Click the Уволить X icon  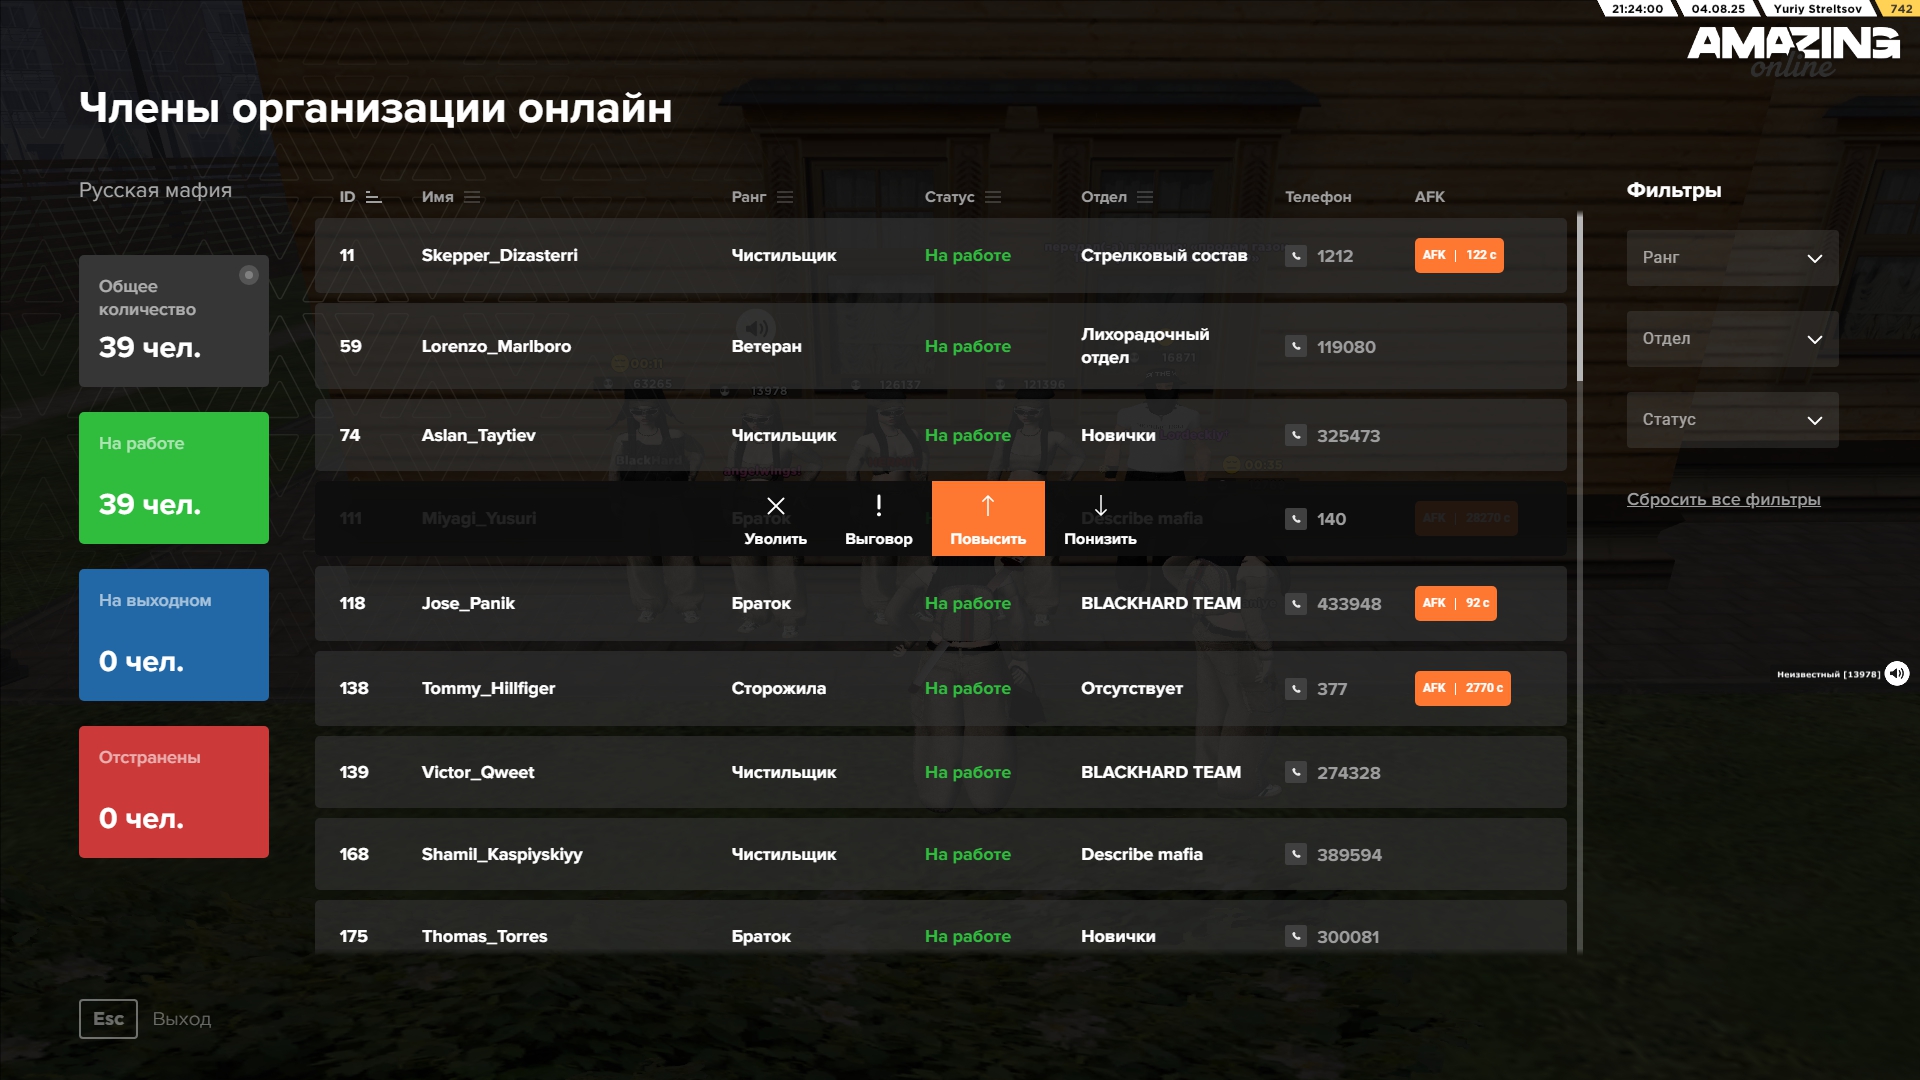[x=775, y=507]
